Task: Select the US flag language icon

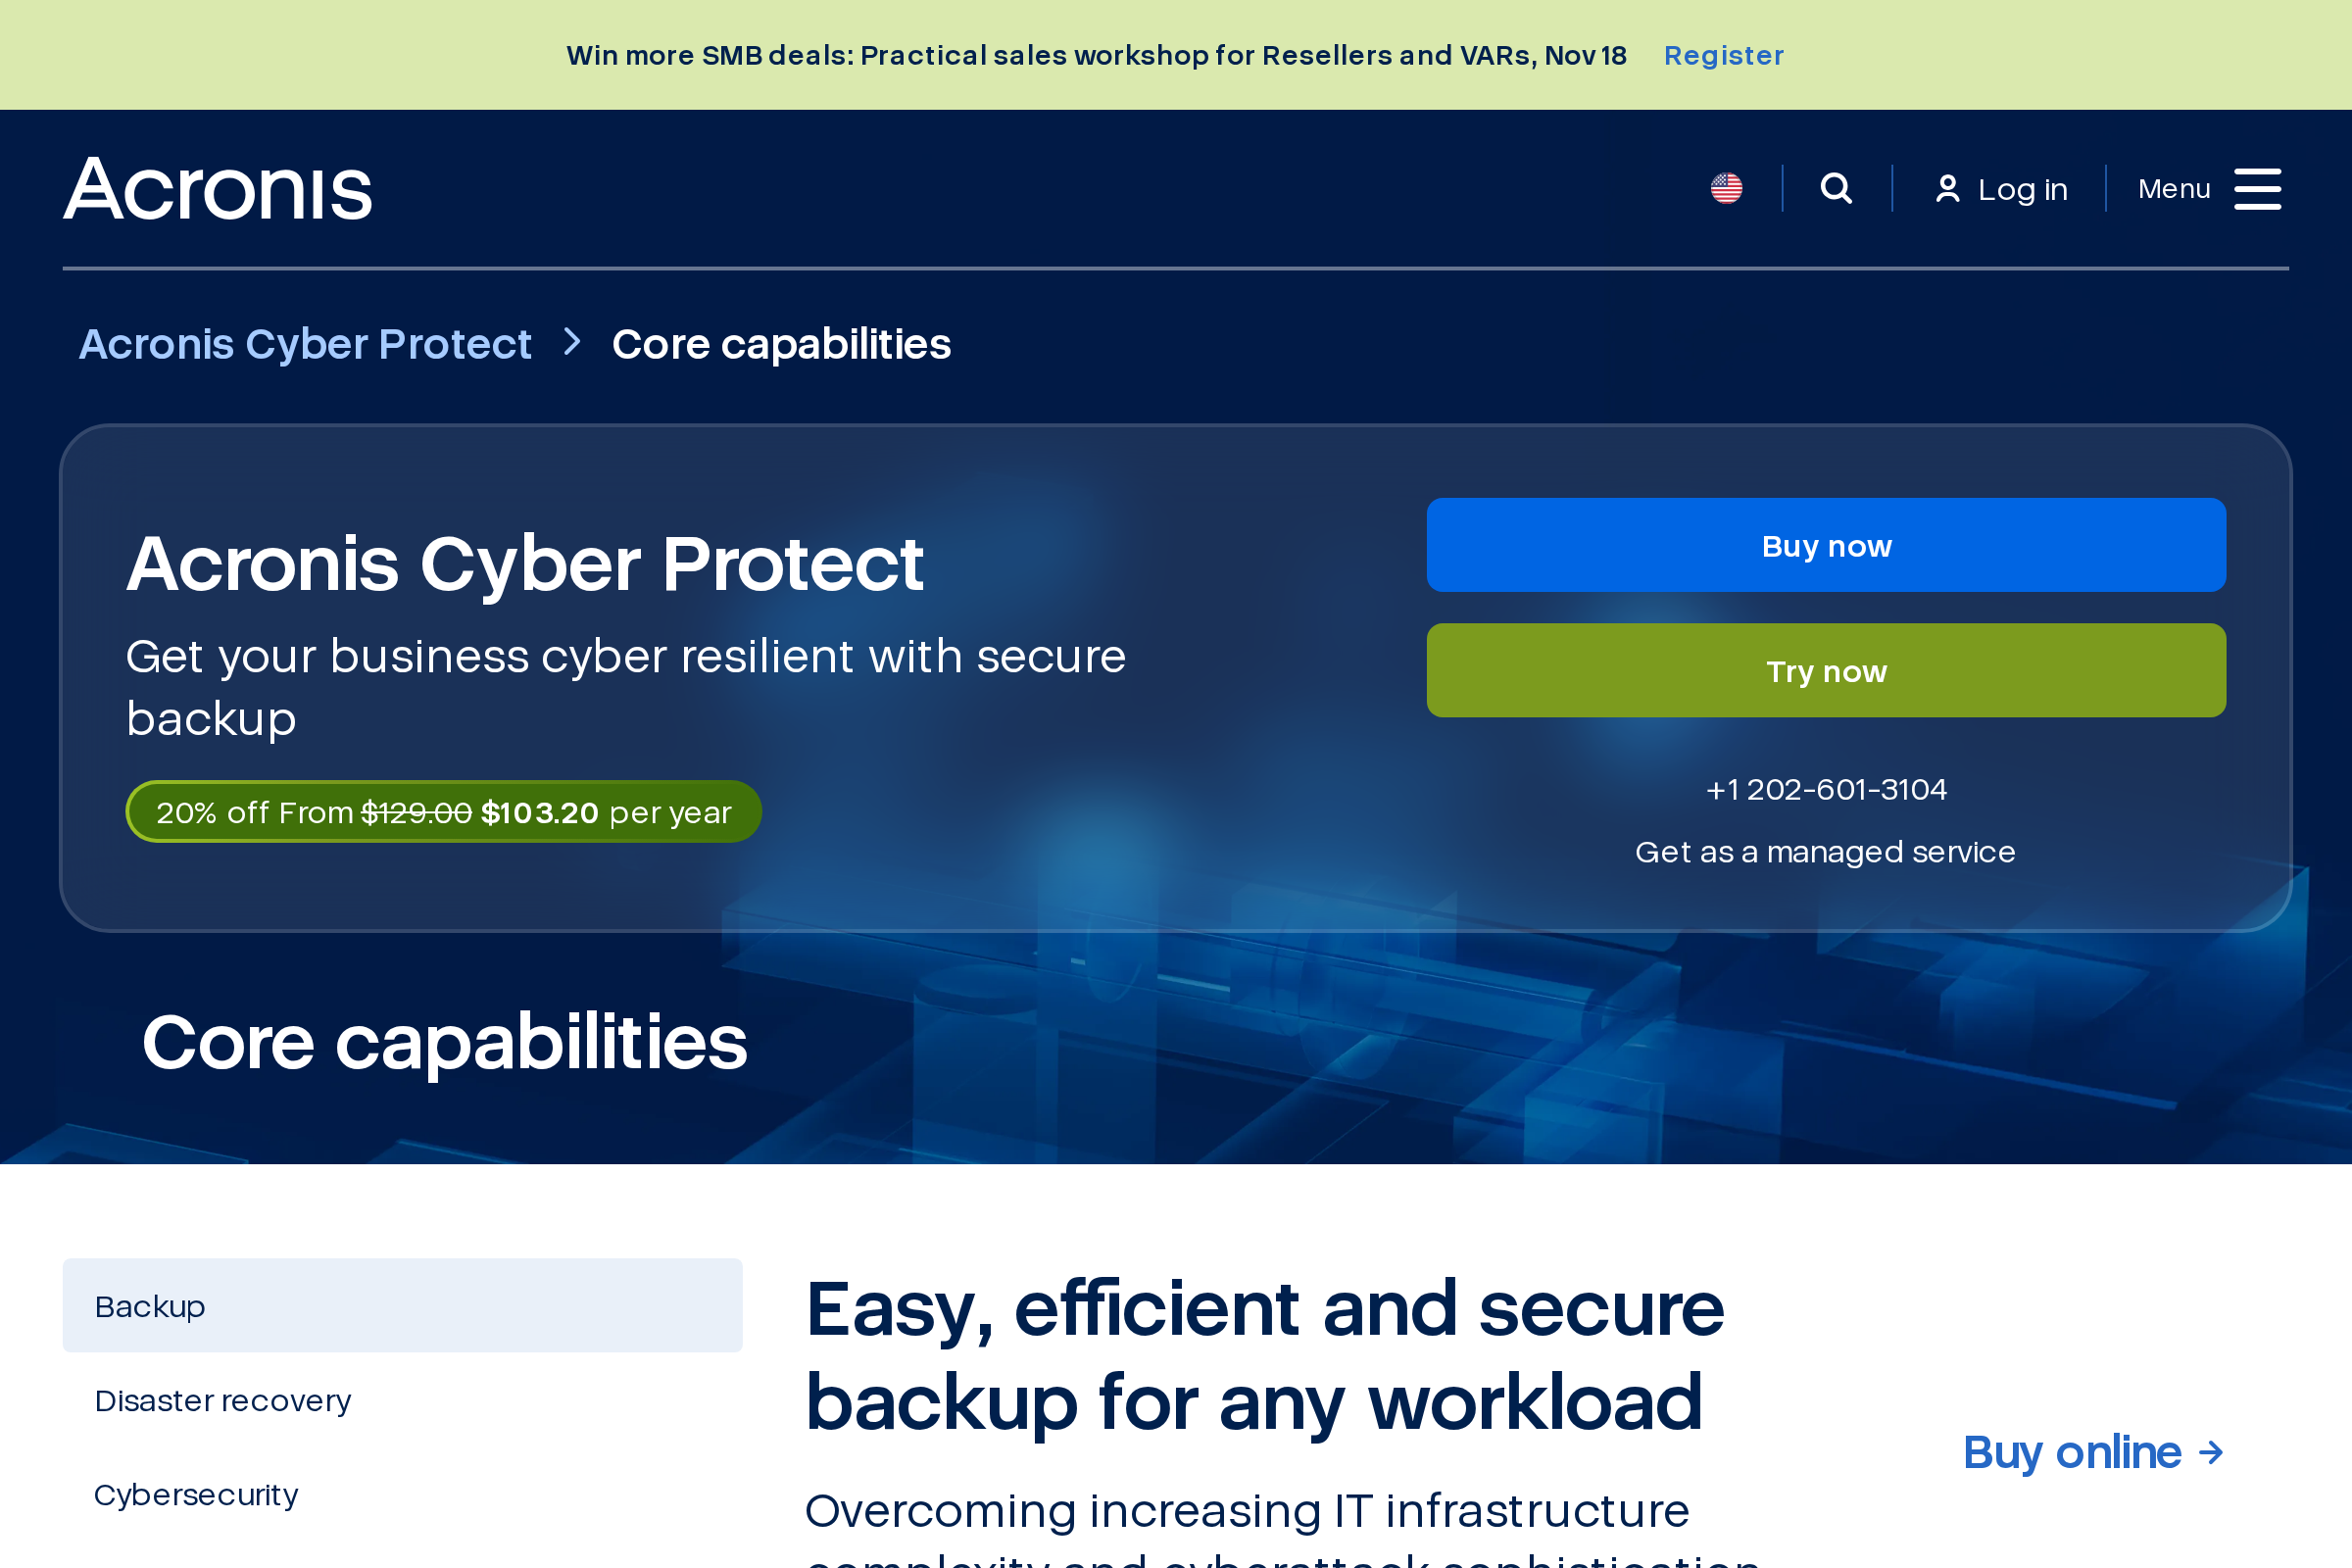Action: pyautogui.click(x=1726, y=186)
